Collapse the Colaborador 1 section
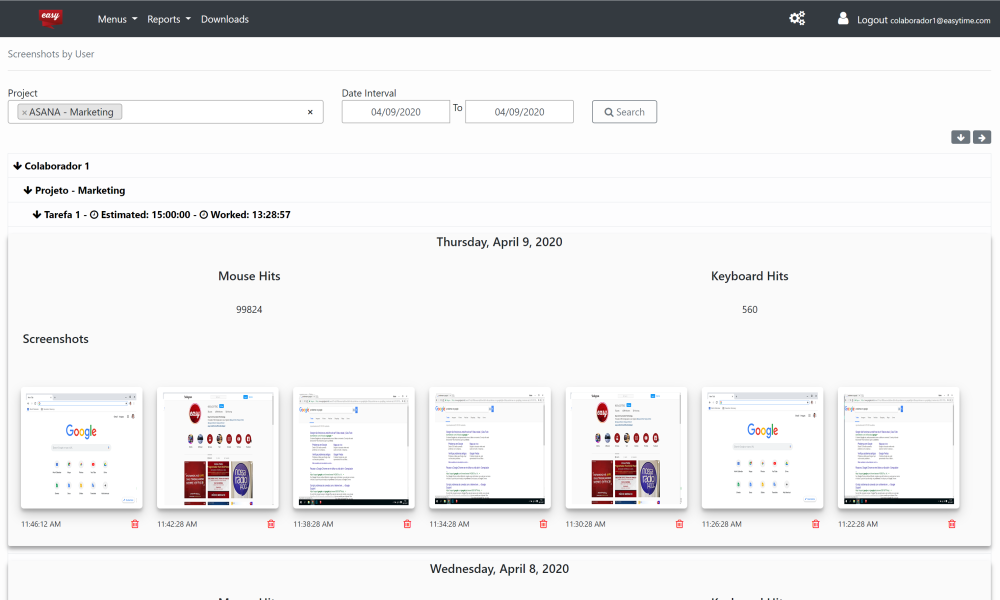The height and width of the screenshot is (600, 1000). [20, 166]
